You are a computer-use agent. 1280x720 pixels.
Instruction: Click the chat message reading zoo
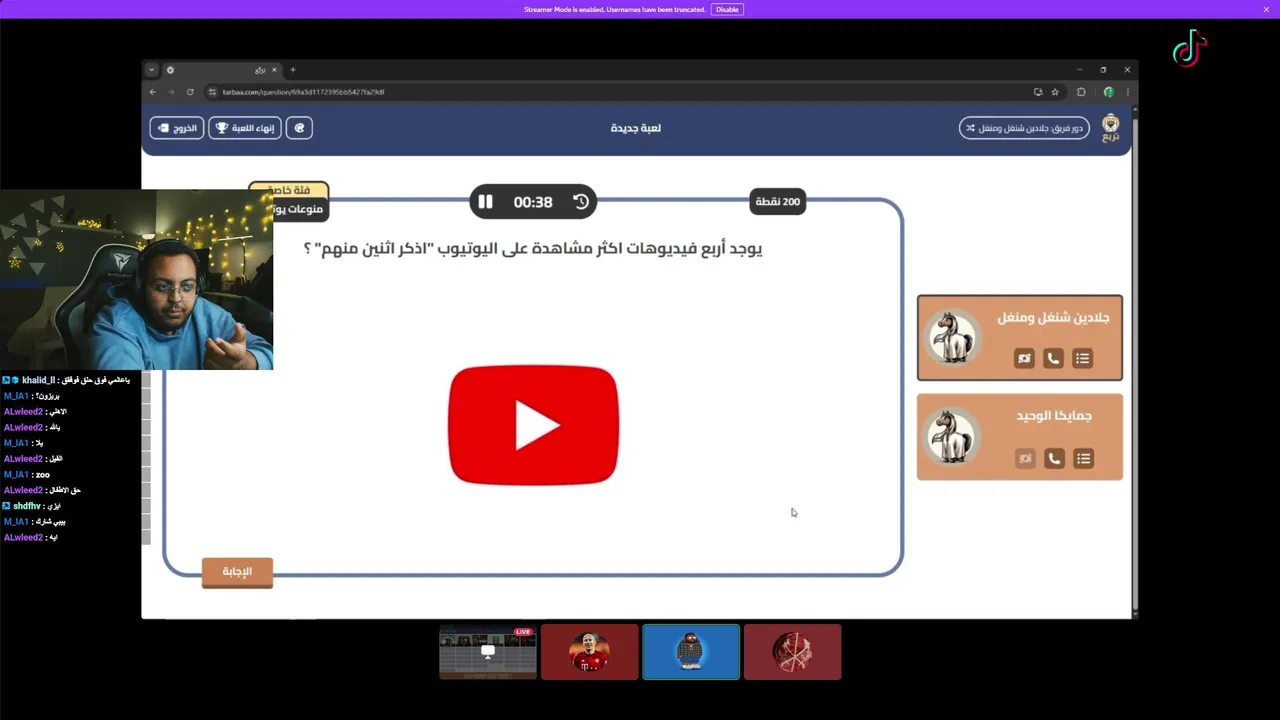coord(42,475)
